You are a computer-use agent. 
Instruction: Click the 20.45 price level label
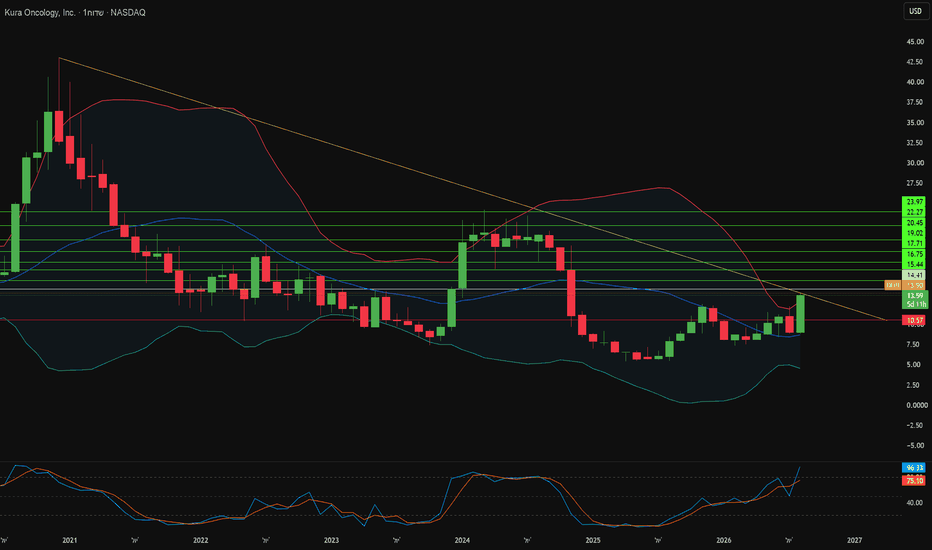click(x=915, y=223)
